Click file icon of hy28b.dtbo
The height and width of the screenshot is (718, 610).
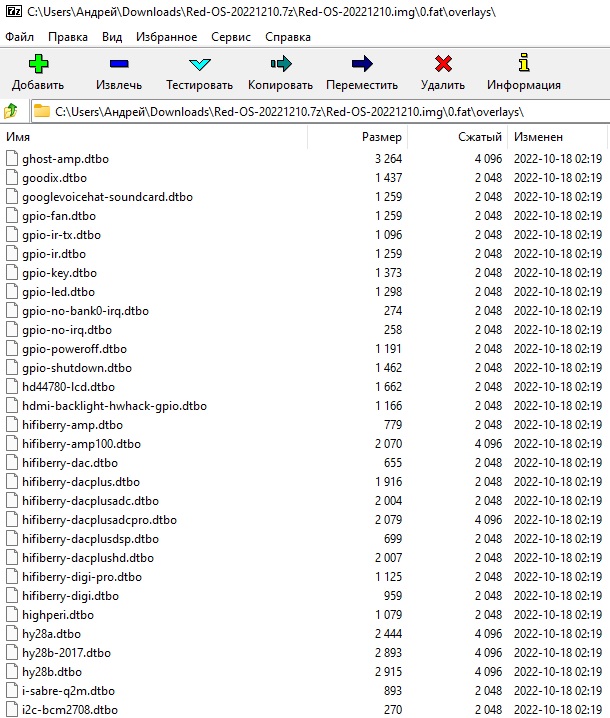coord(12,672)
